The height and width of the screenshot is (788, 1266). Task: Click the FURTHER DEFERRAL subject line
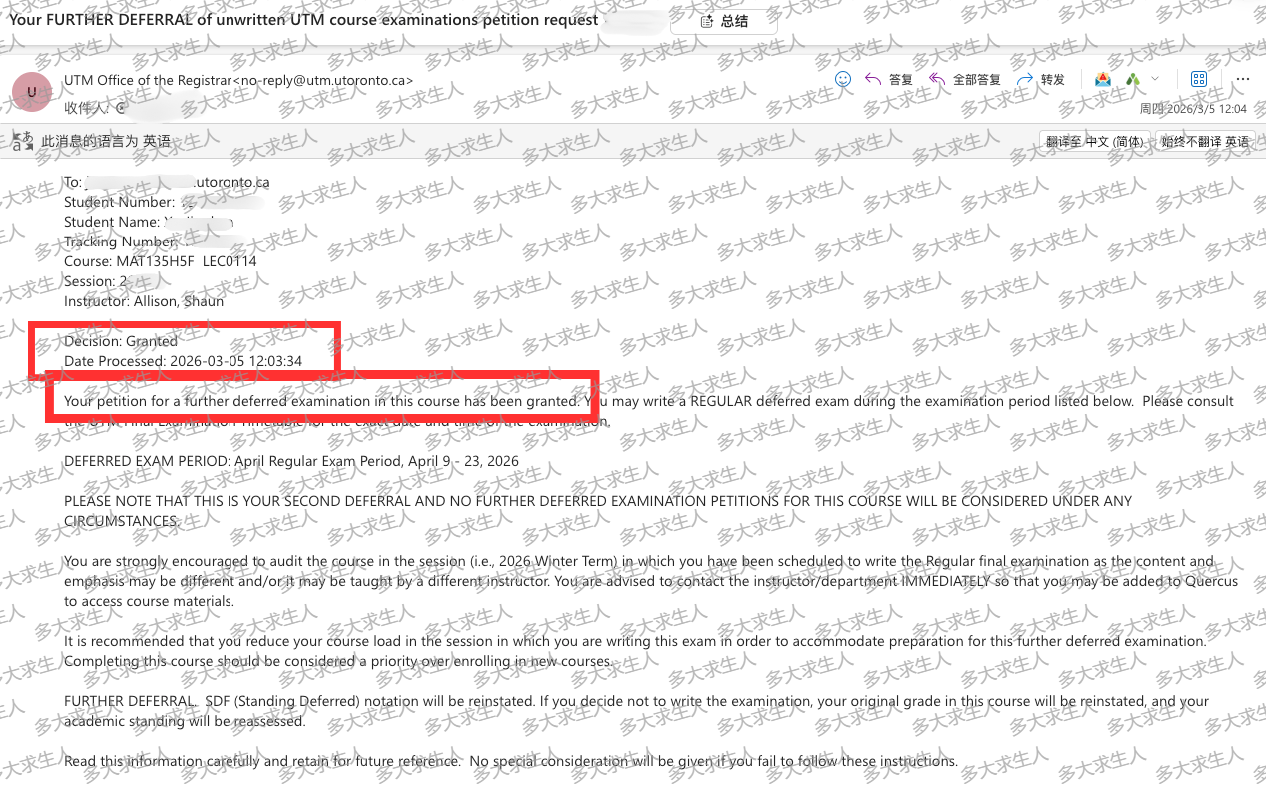[x=300, y=19]
